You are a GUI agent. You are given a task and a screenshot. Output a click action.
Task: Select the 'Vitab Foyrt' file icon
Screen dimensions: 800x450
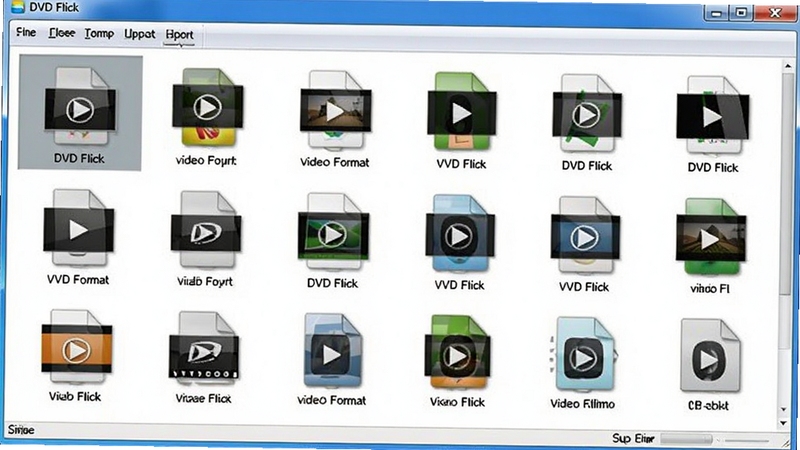coord(206,230)
